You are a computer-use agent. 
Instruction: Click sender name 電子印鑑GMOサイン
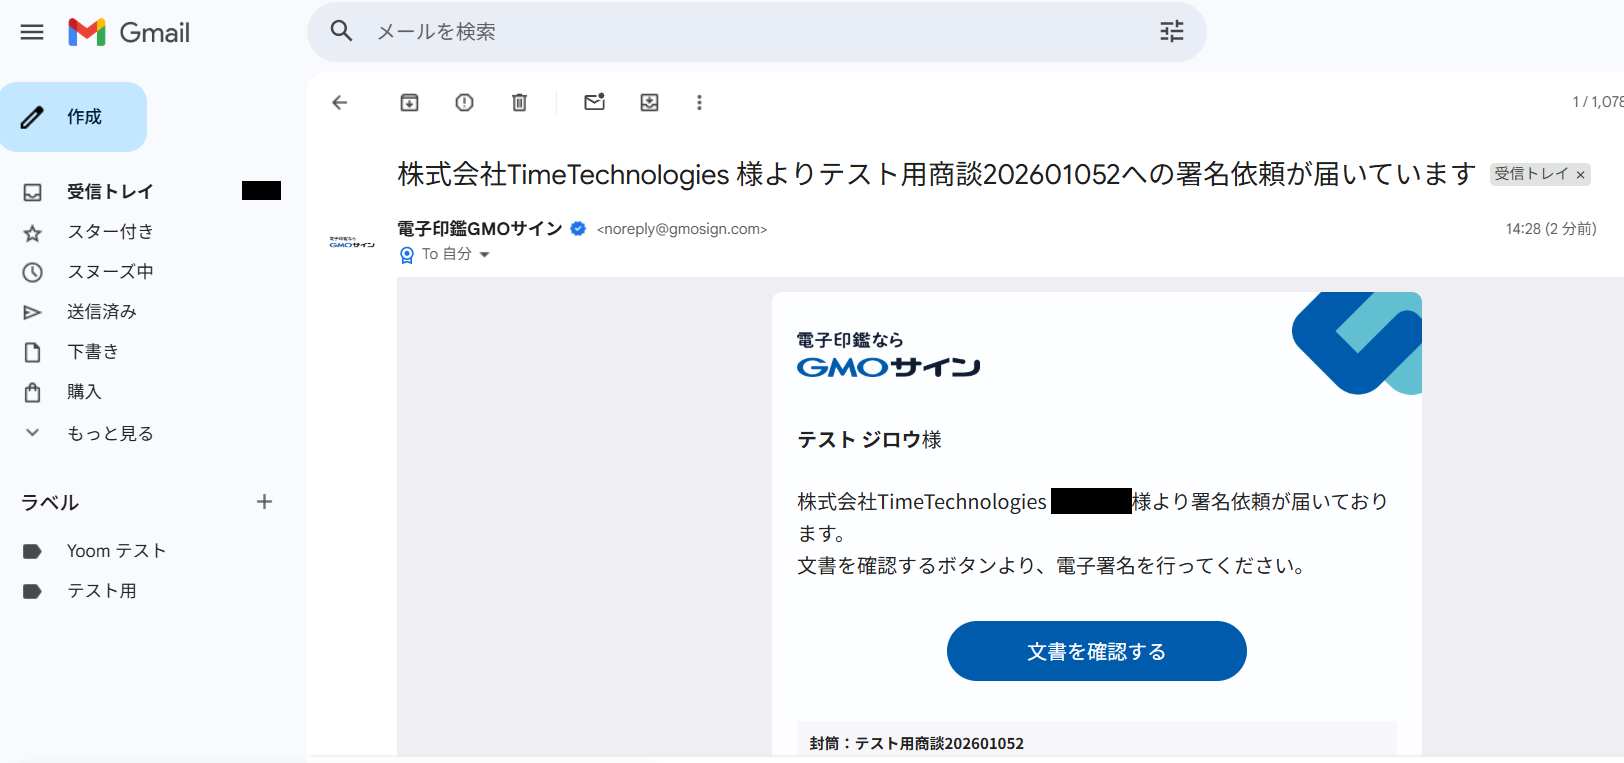pyautogui.click(x=480, y=228)
